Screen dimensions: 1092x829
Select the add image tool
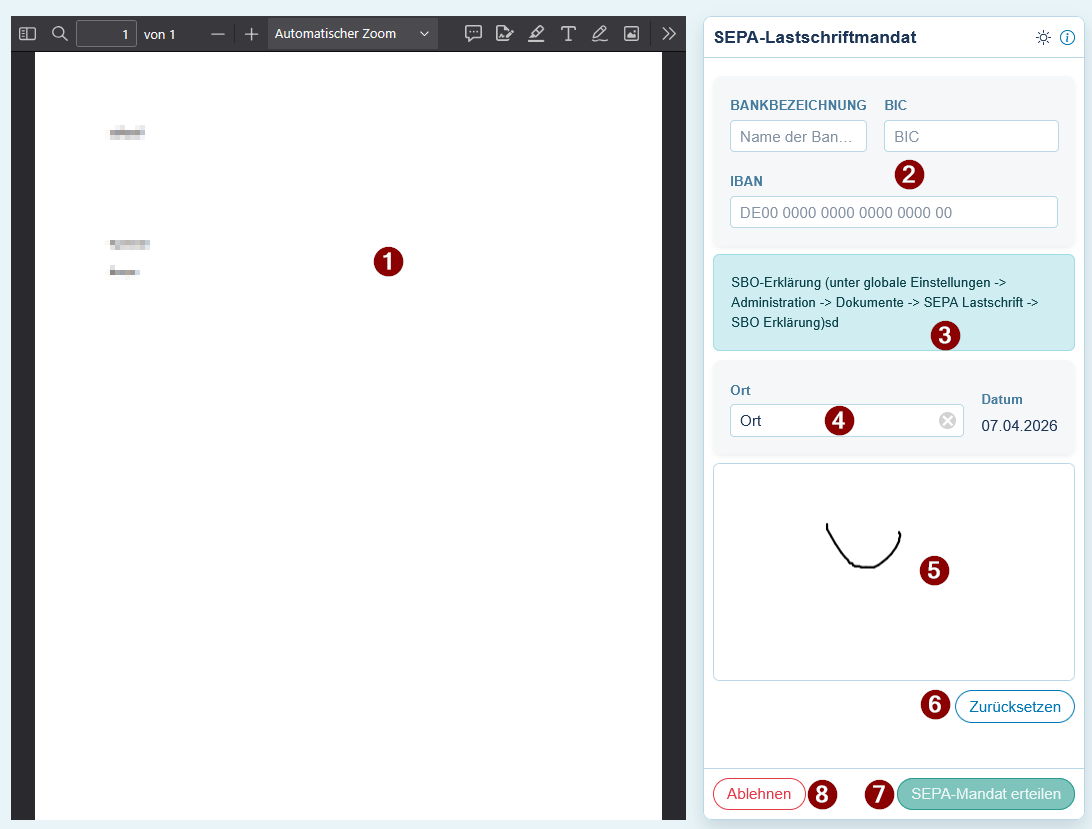pyautogui.click(x=631, y=33)
